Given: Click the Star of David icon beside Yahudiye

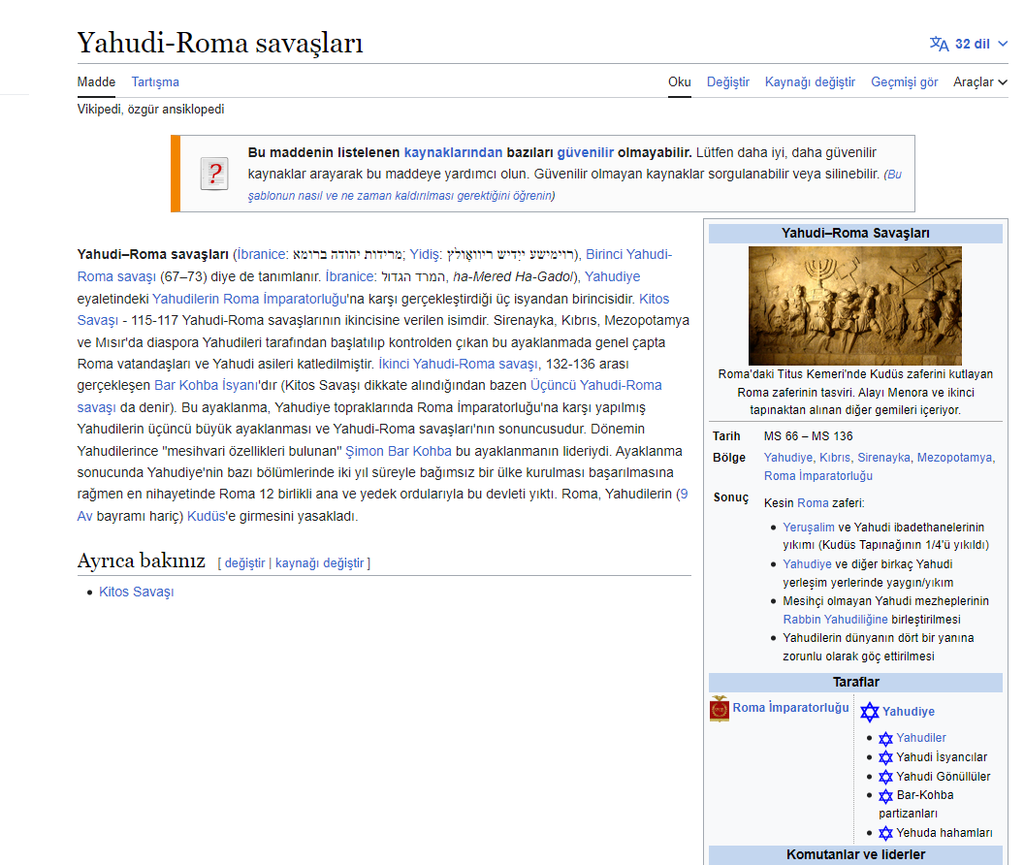Looking at the screenshot, I should (x=869, y=712).
